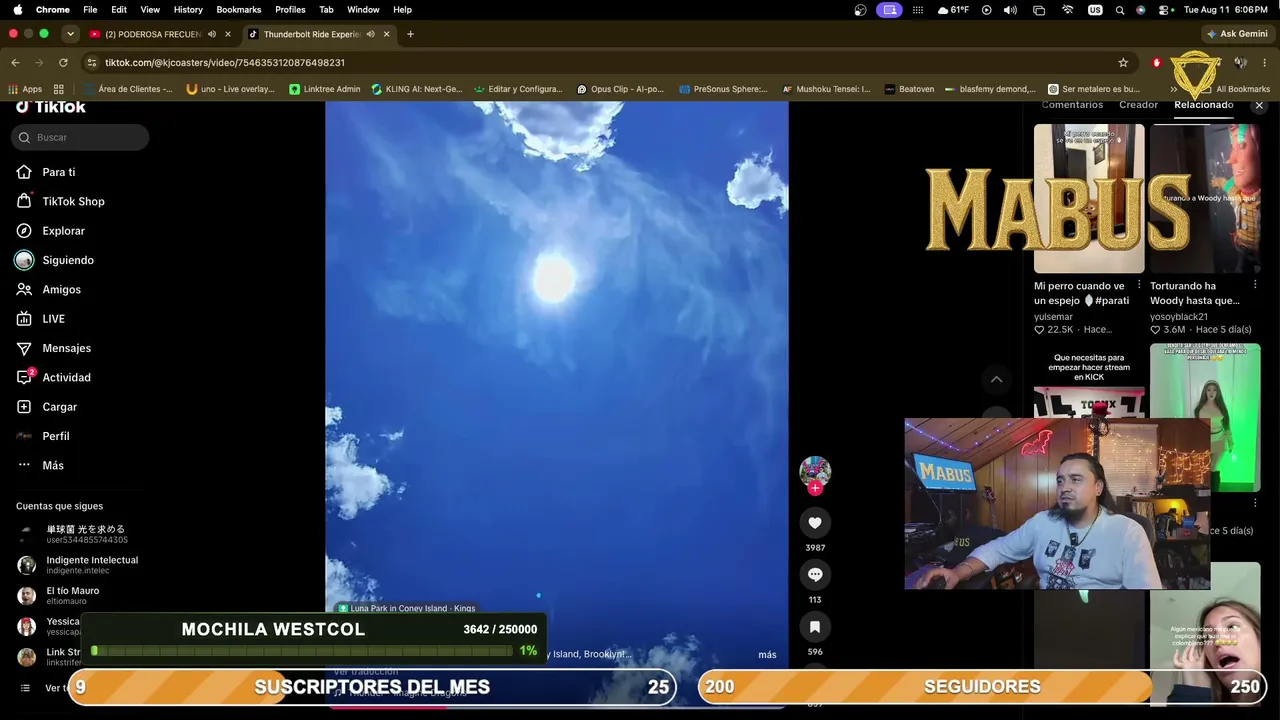Open the Explorar compass icon
Screen dimensions: 1280x720
(x=24, y=231)
